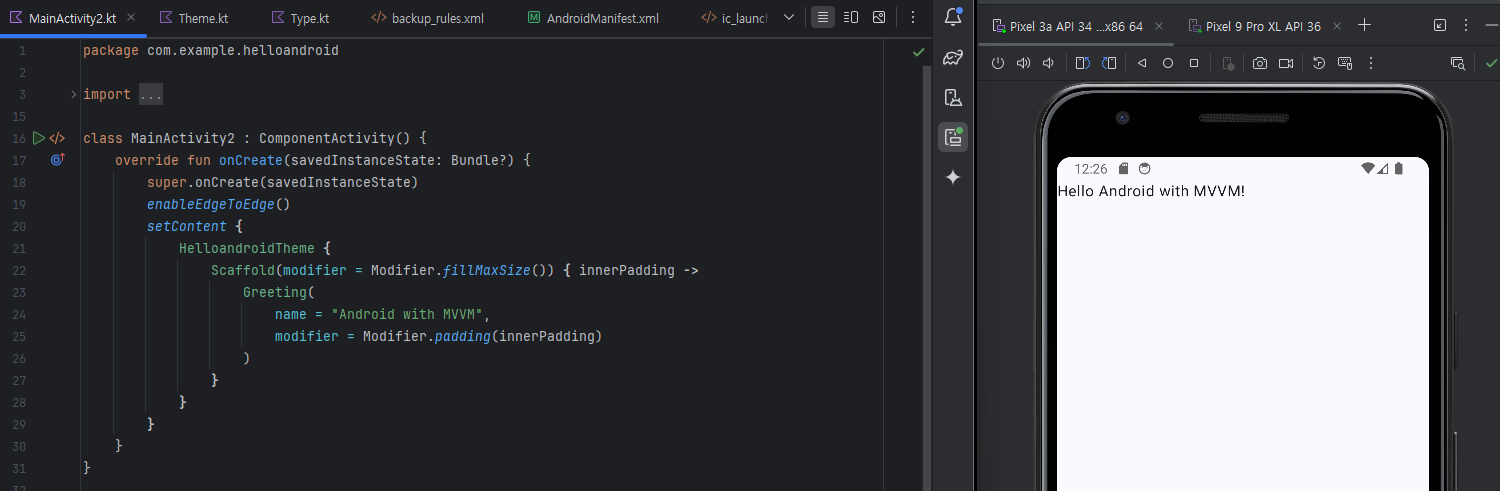1500x491 pixels.
Task: Switch to Pixel 9 Pro XL API 36 tab
Action: coord(1262,26)
